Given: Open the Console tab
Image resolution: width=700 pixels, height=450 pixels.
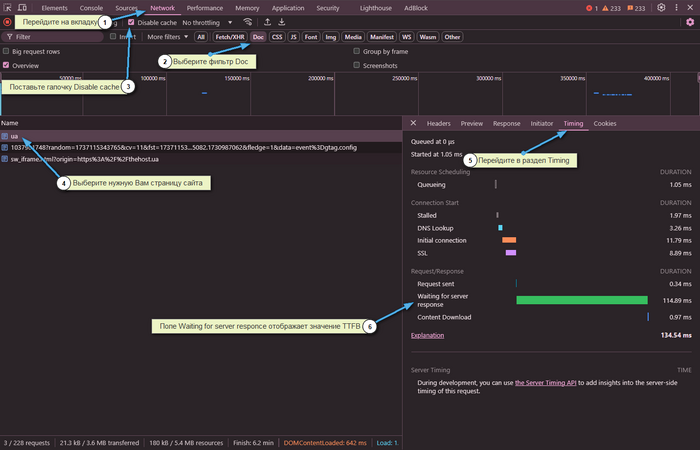Looking at the screenshot, I should pyautogui.click(x=91, y=8).
